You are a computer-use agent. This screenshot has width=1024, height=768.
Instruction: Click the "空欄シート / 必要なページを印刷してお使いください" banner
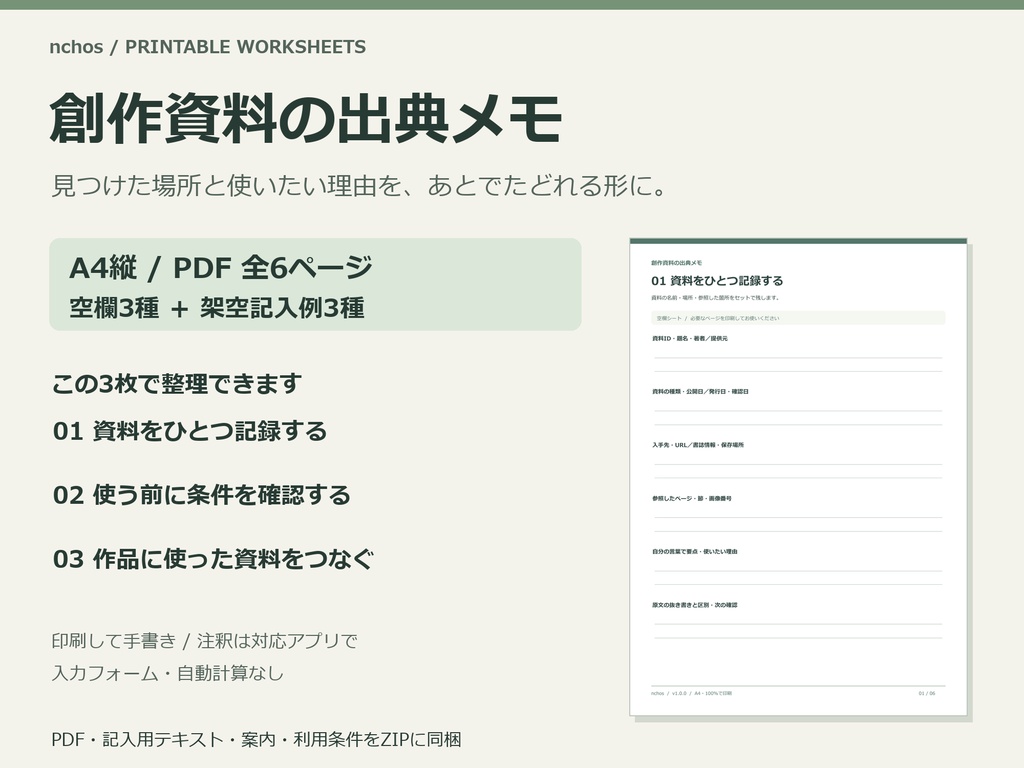[x=797, y=318]
